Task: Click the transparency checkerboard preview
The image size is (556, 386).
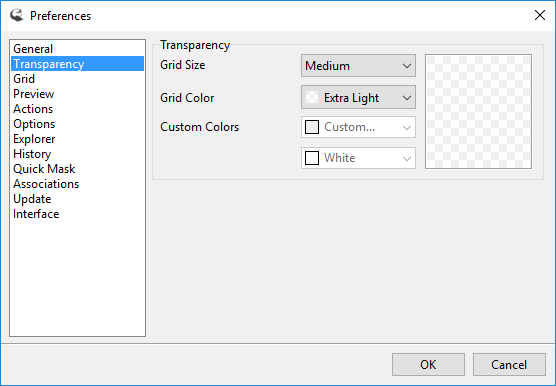Action: tap(478, 111)
